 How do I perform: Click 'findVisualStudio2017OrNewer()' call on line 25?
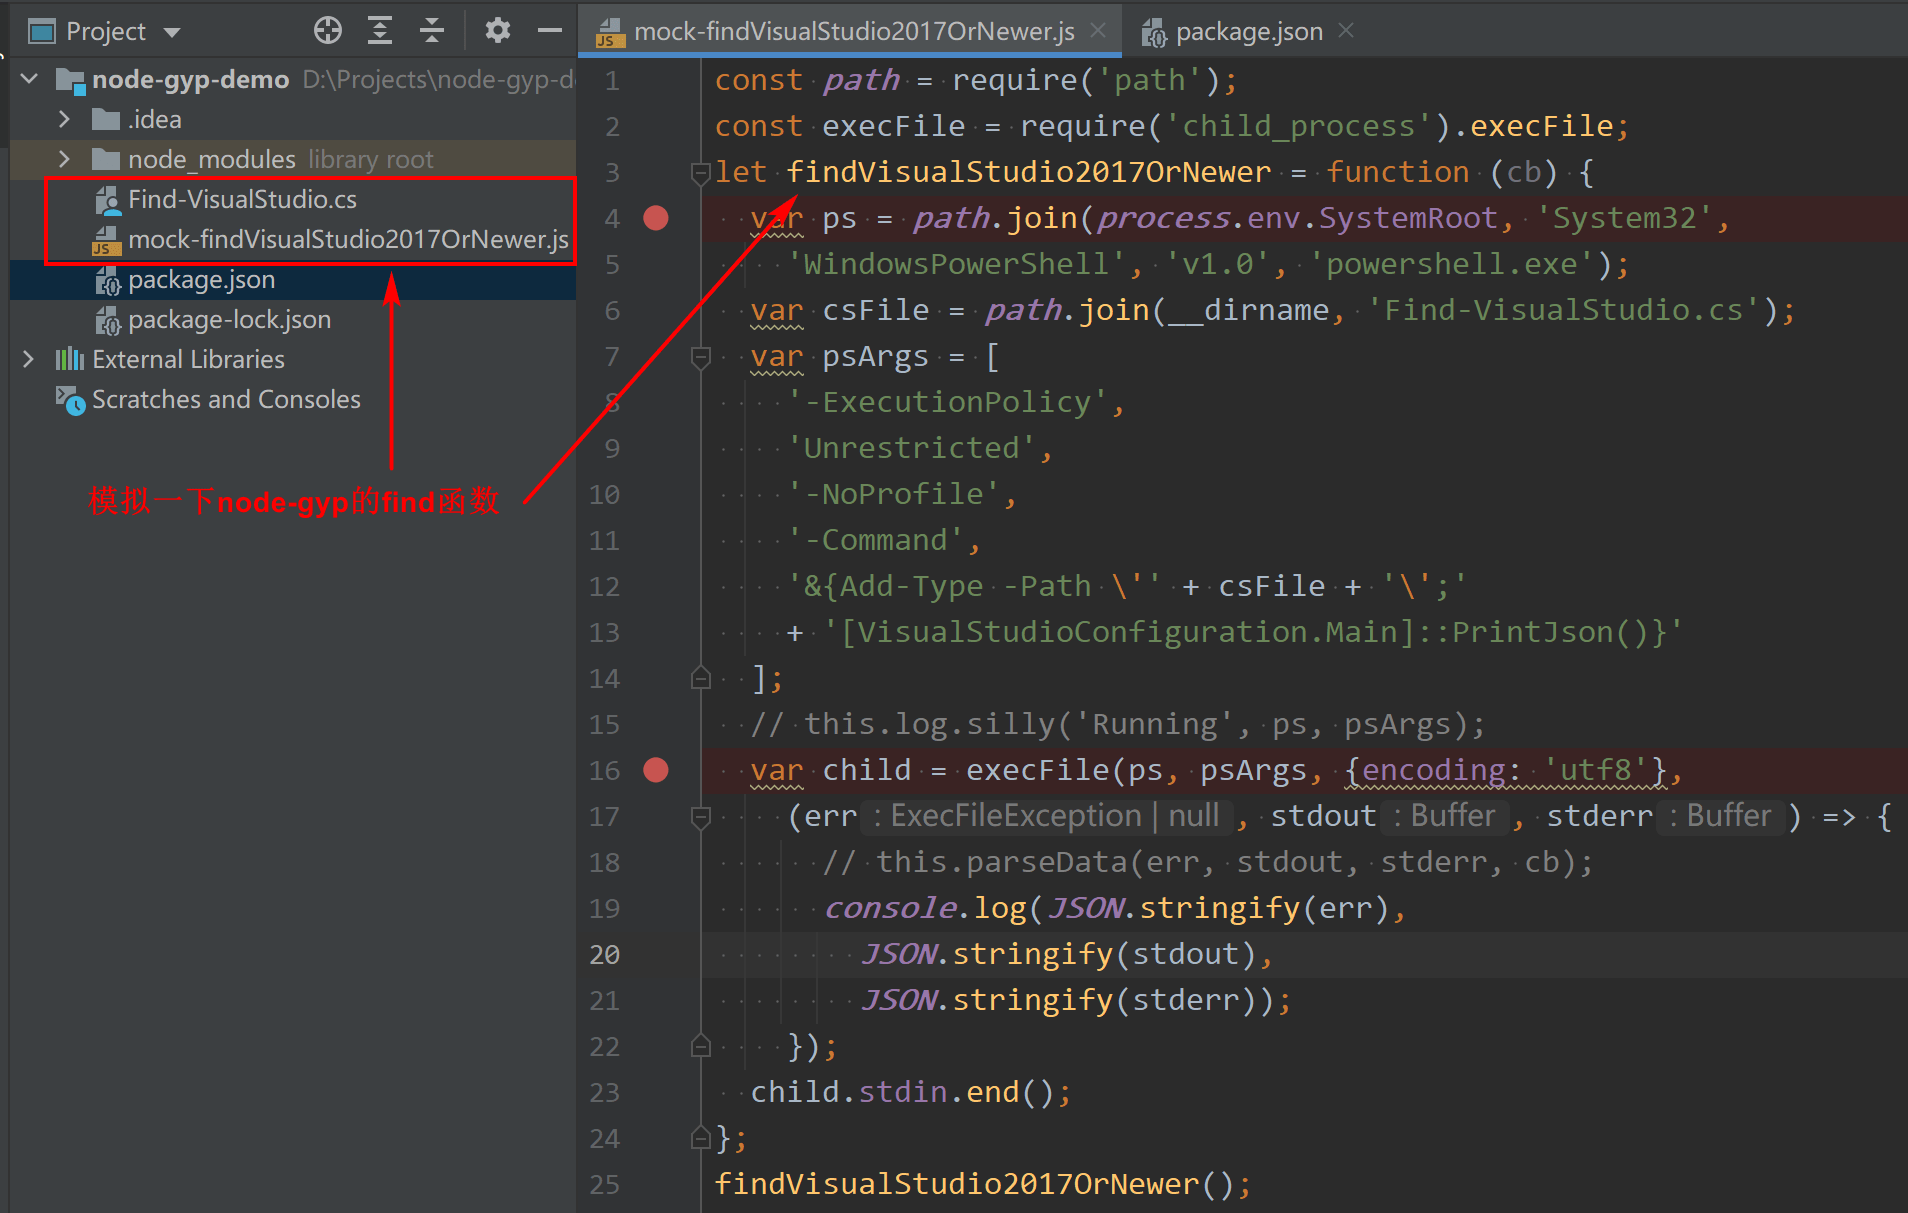point(975,1184)
